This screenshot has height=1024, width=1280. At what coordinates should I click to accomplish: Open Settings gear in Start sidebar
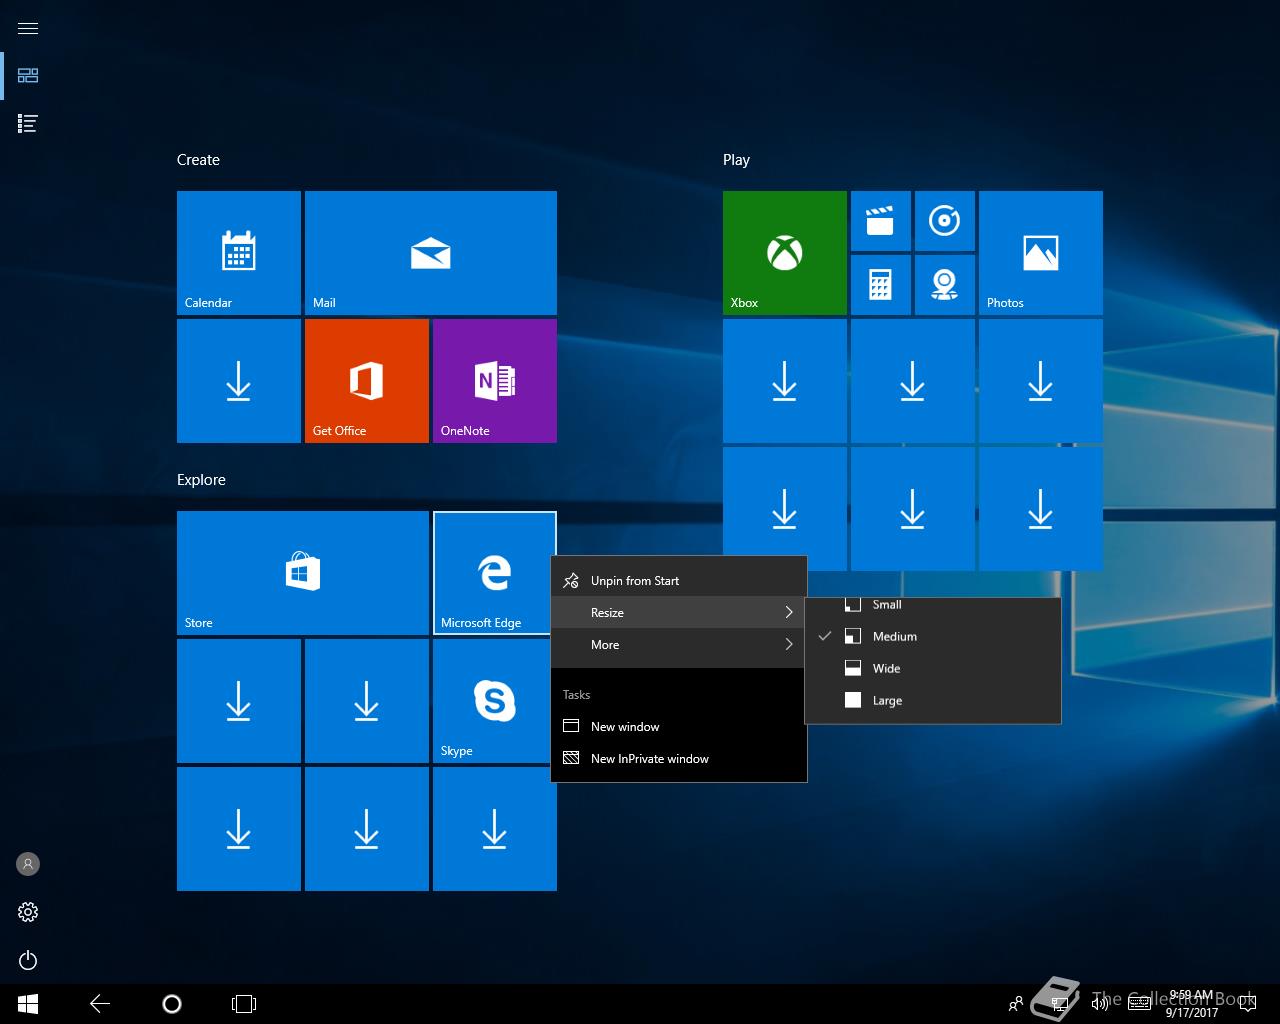click(28, 912)
